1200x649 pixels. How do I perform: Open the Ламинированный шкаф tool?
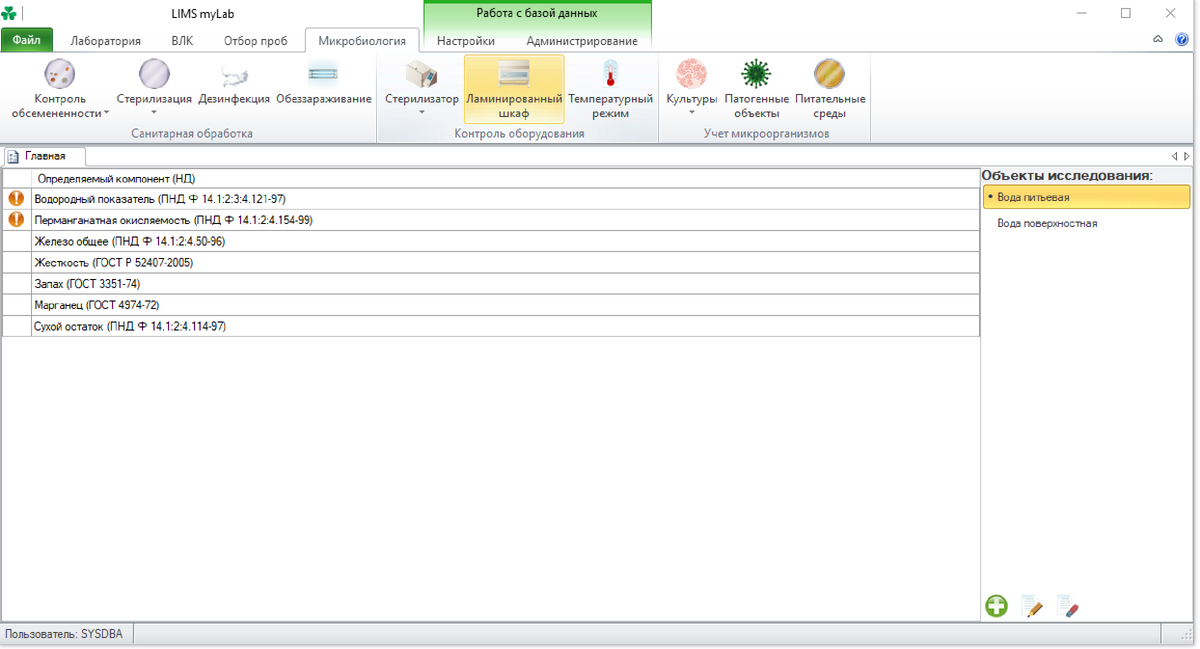[514, 88]
